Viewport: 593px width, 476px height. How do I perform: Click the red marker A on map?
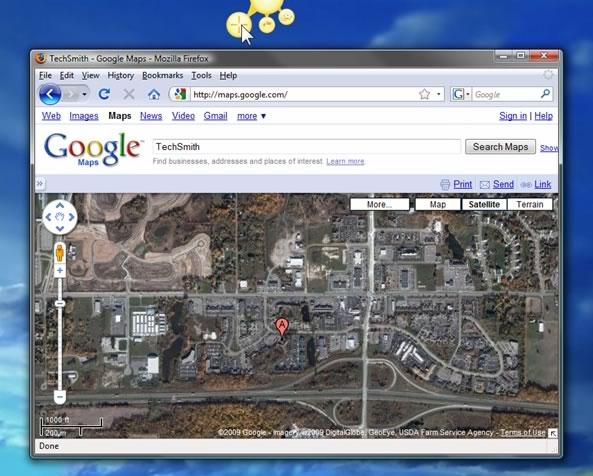click(281, 327)
